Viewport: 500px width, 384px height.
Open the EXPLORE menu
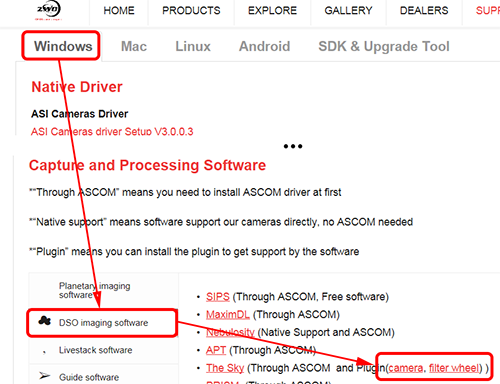pyautogui.click(x=272, y=11)
